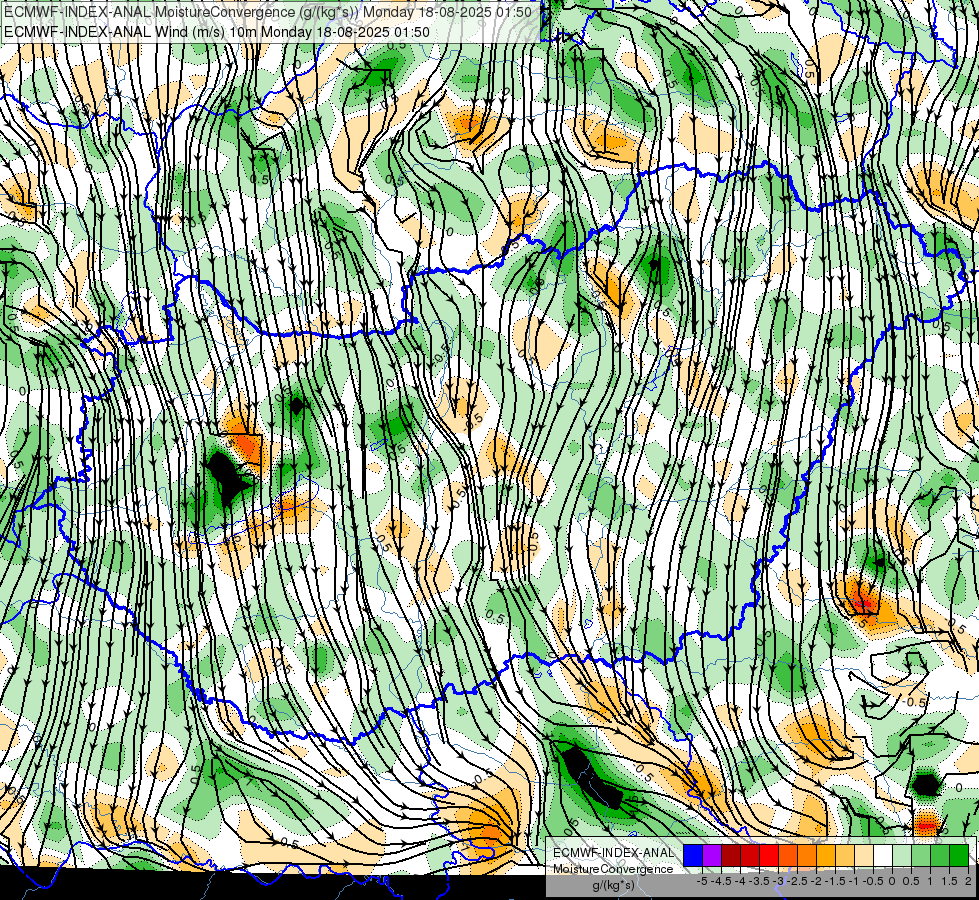This screenshot has width=979, height=900.
Task: Click the g/(kg*s) unit label in the legend
Action: (613, 885)
